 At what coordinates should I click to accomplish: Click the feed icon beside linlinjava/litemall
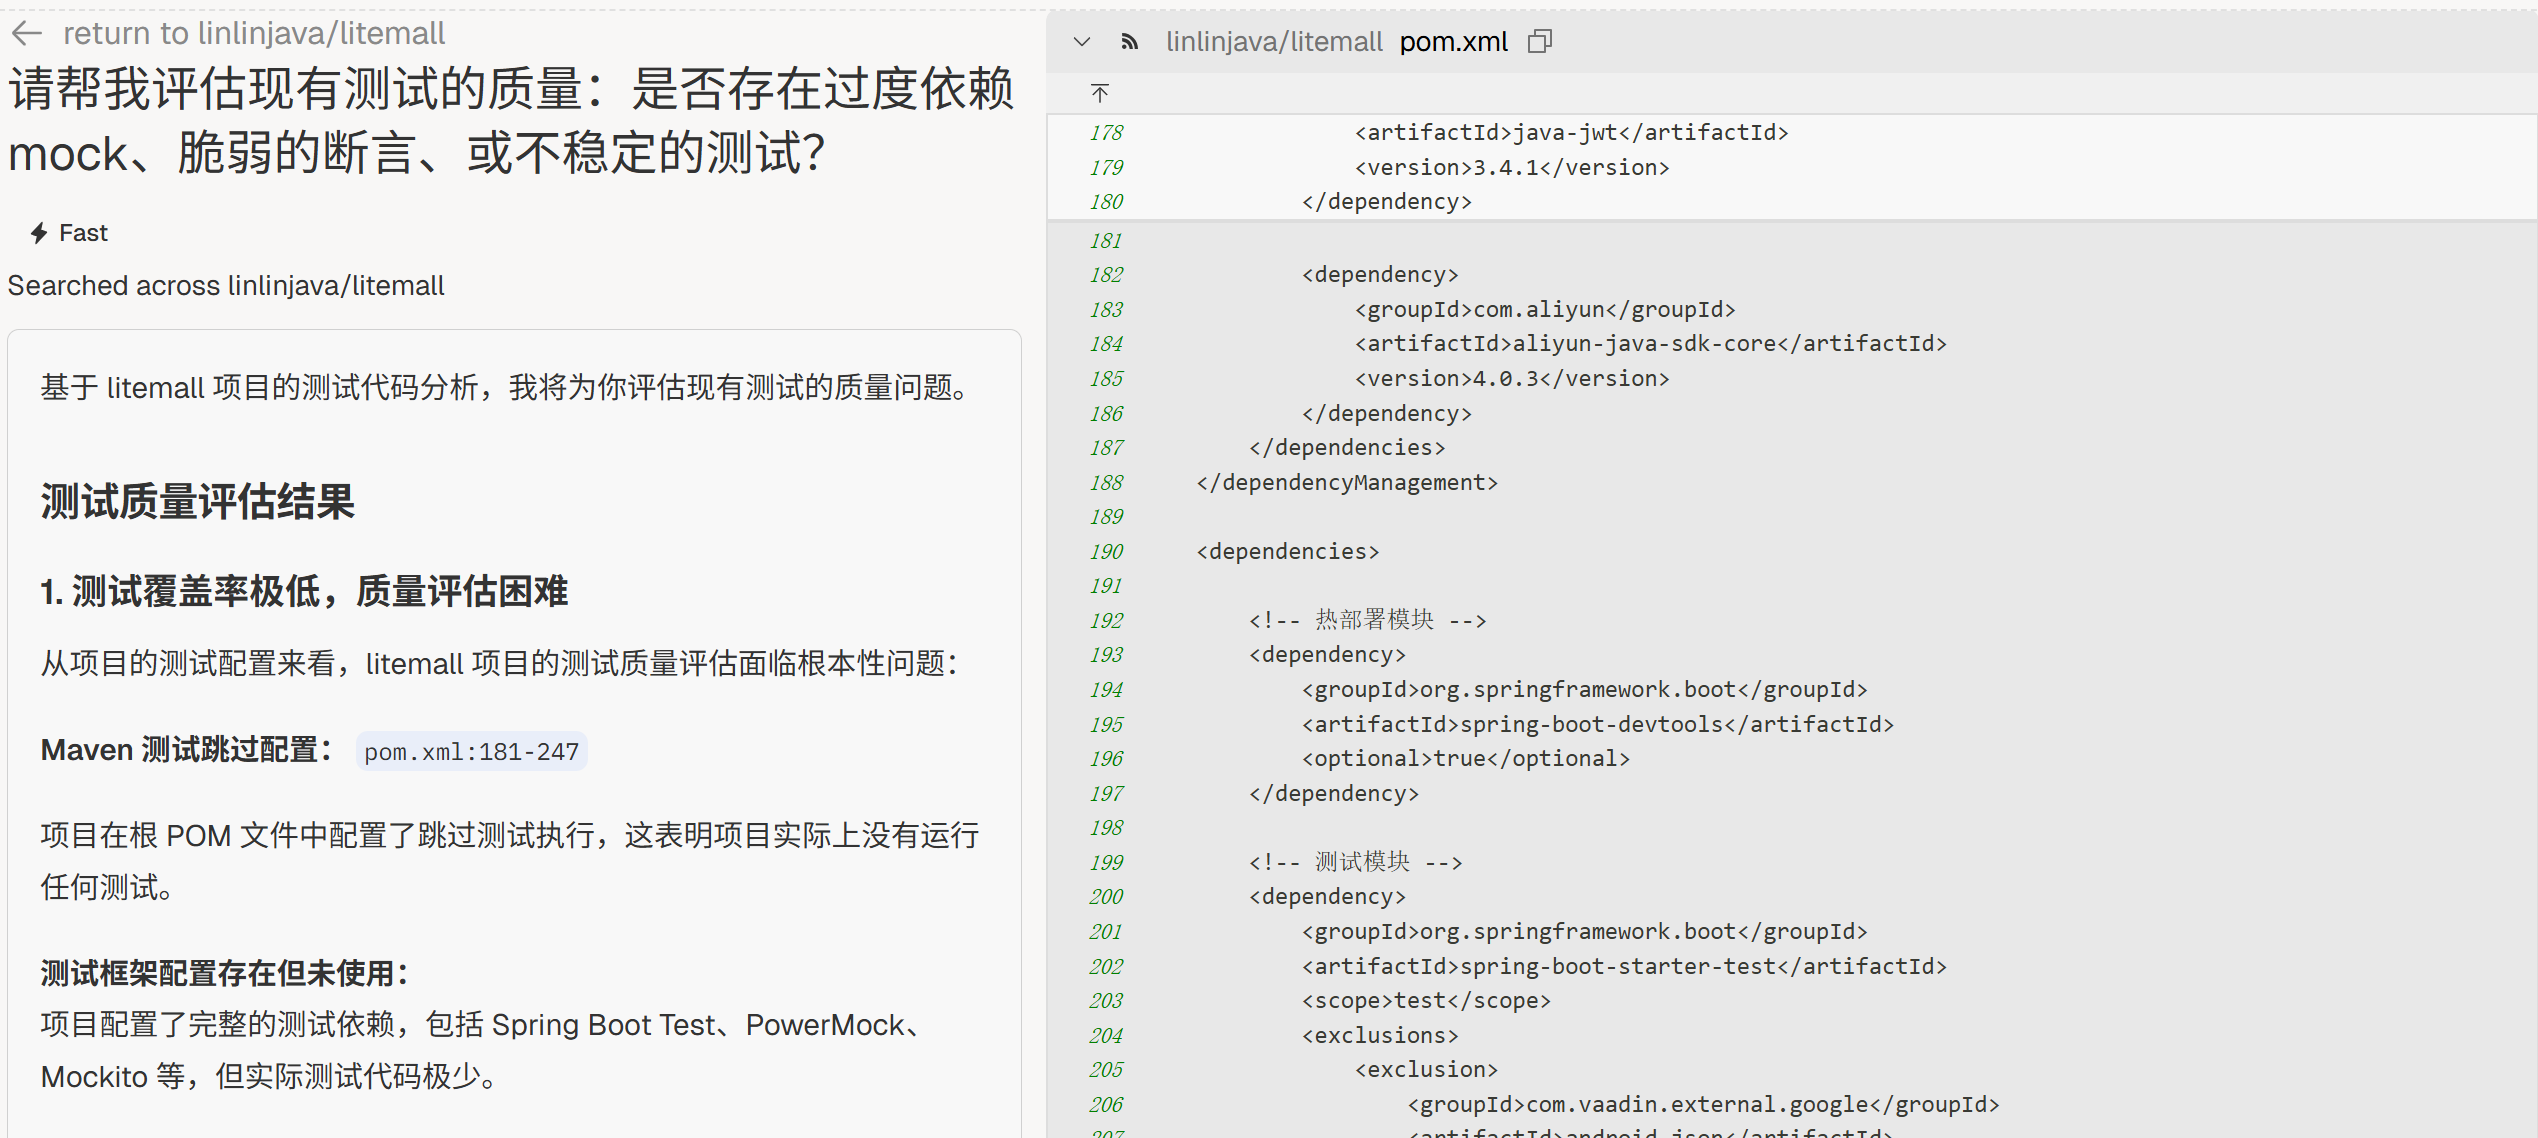tap(1130, 41)
